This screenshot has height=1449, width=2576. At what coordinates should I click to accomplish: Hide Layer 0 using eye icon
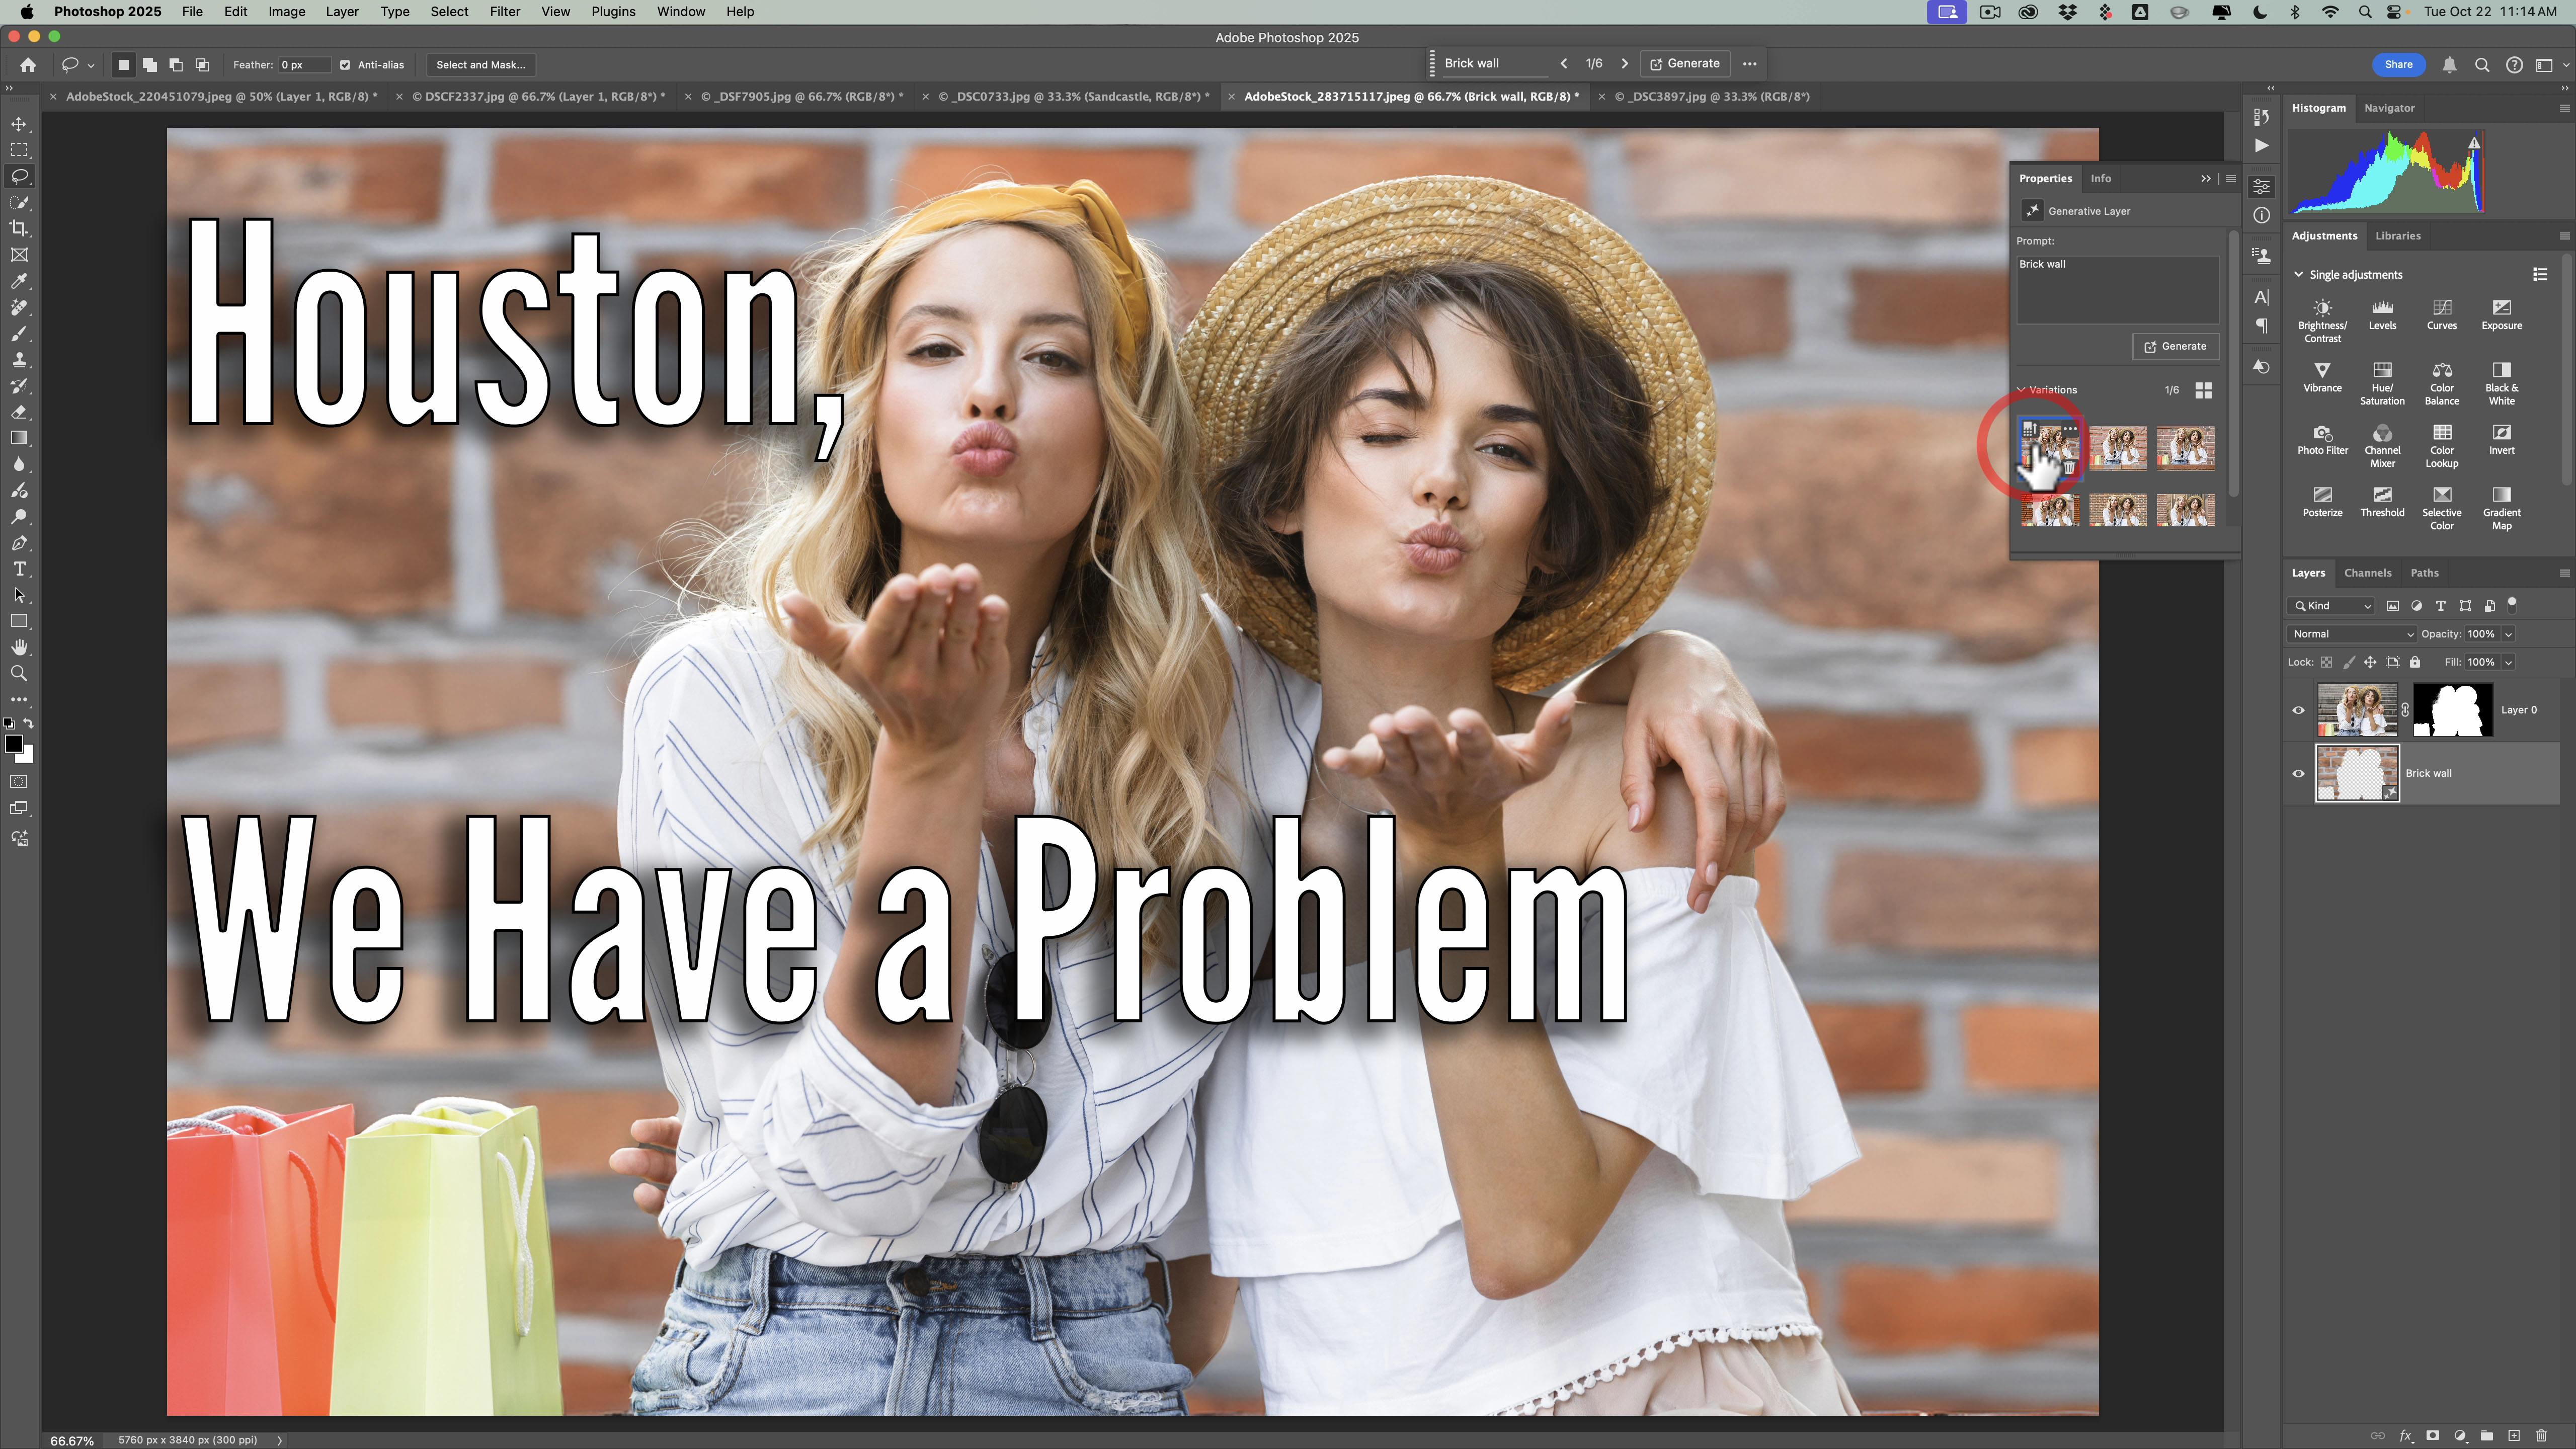click(2298, 710)
